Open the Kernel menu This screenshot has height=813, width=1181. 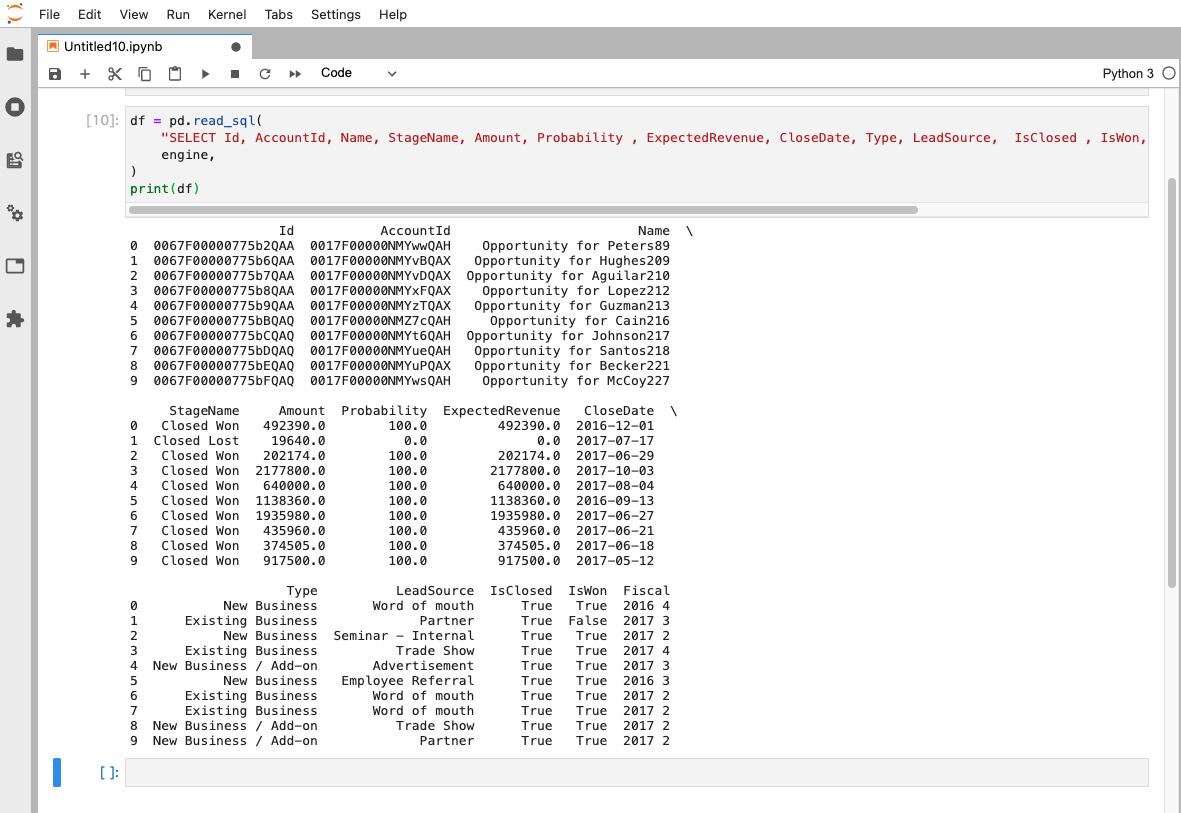227,14
